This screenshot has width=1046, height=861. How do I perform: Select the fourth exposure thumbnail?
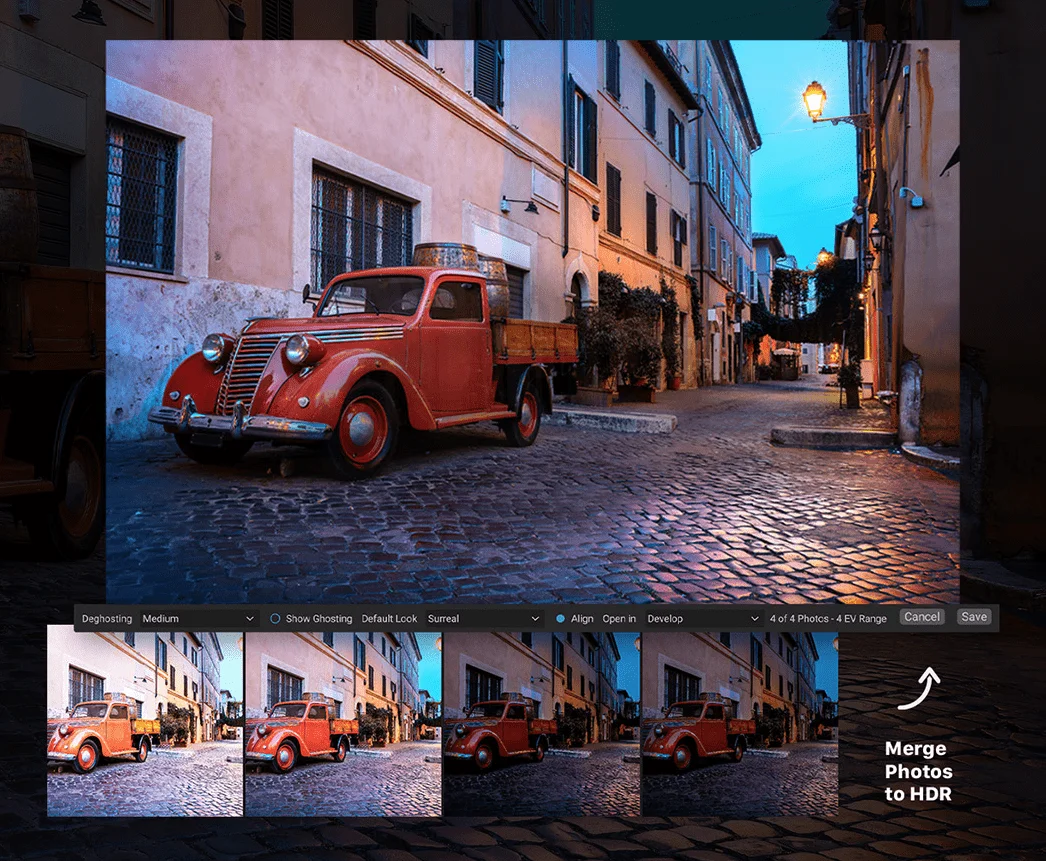(739, 724)
